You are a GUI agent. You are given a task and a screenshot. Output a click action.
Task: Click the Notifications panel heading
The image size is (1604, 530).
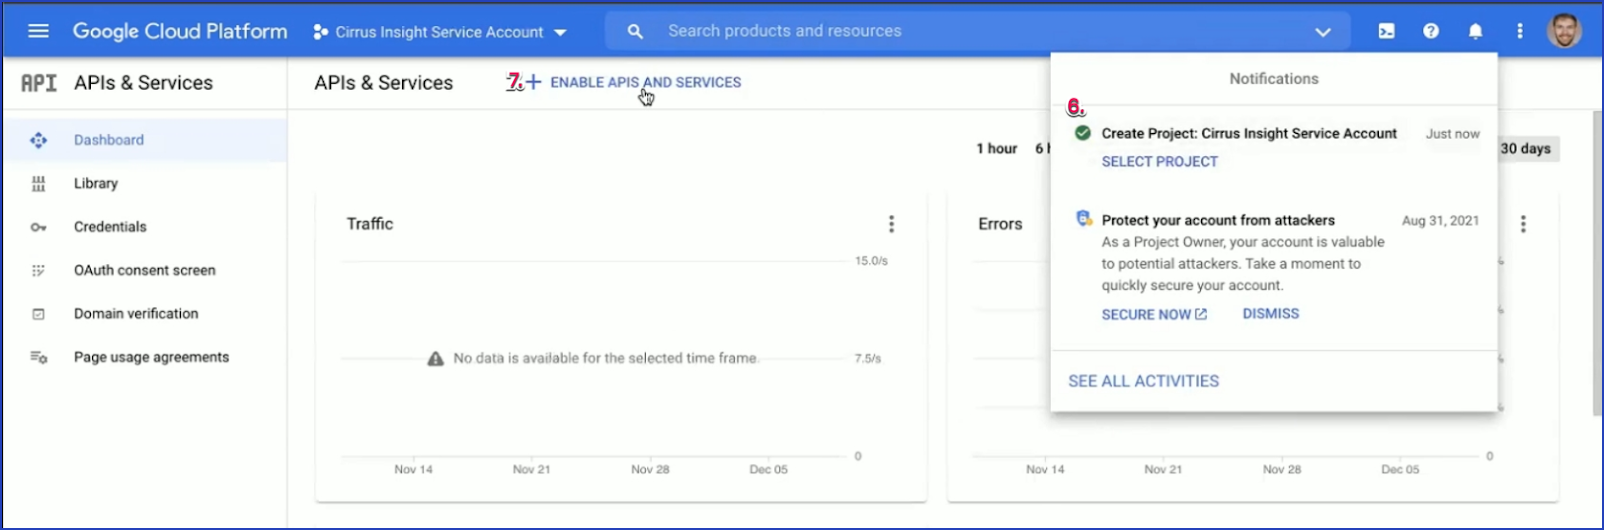[x=1273, y=78]
